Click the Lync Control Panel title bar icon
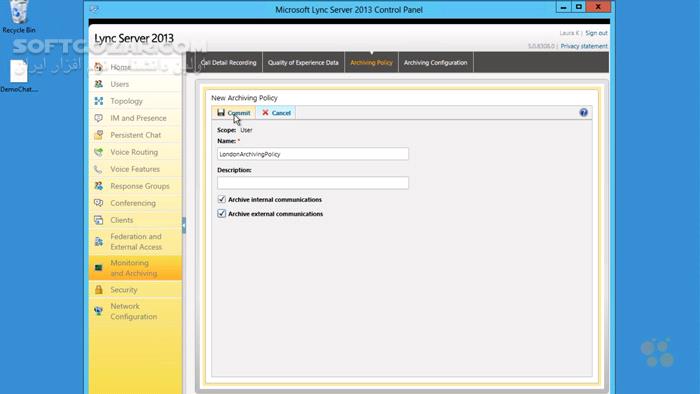This screenshot has height=394, width=700. 94,9
